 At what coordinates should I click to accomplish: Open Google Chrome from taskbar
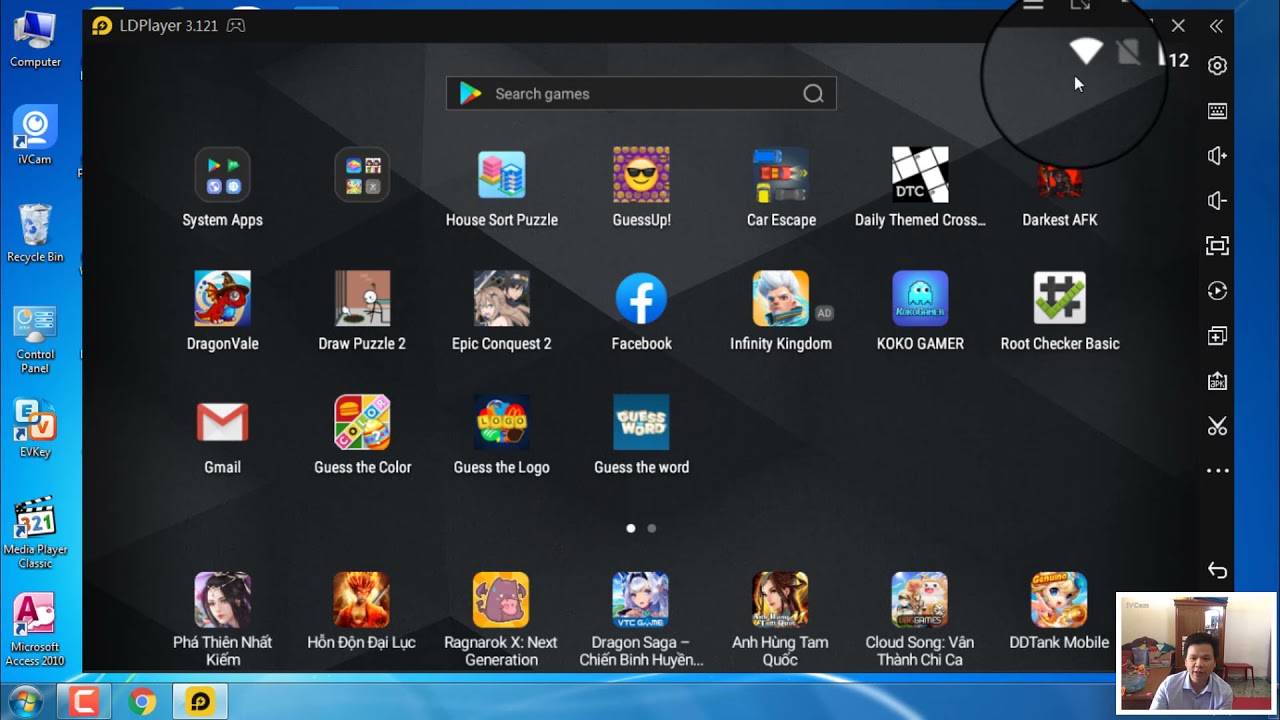click(142, 702)
